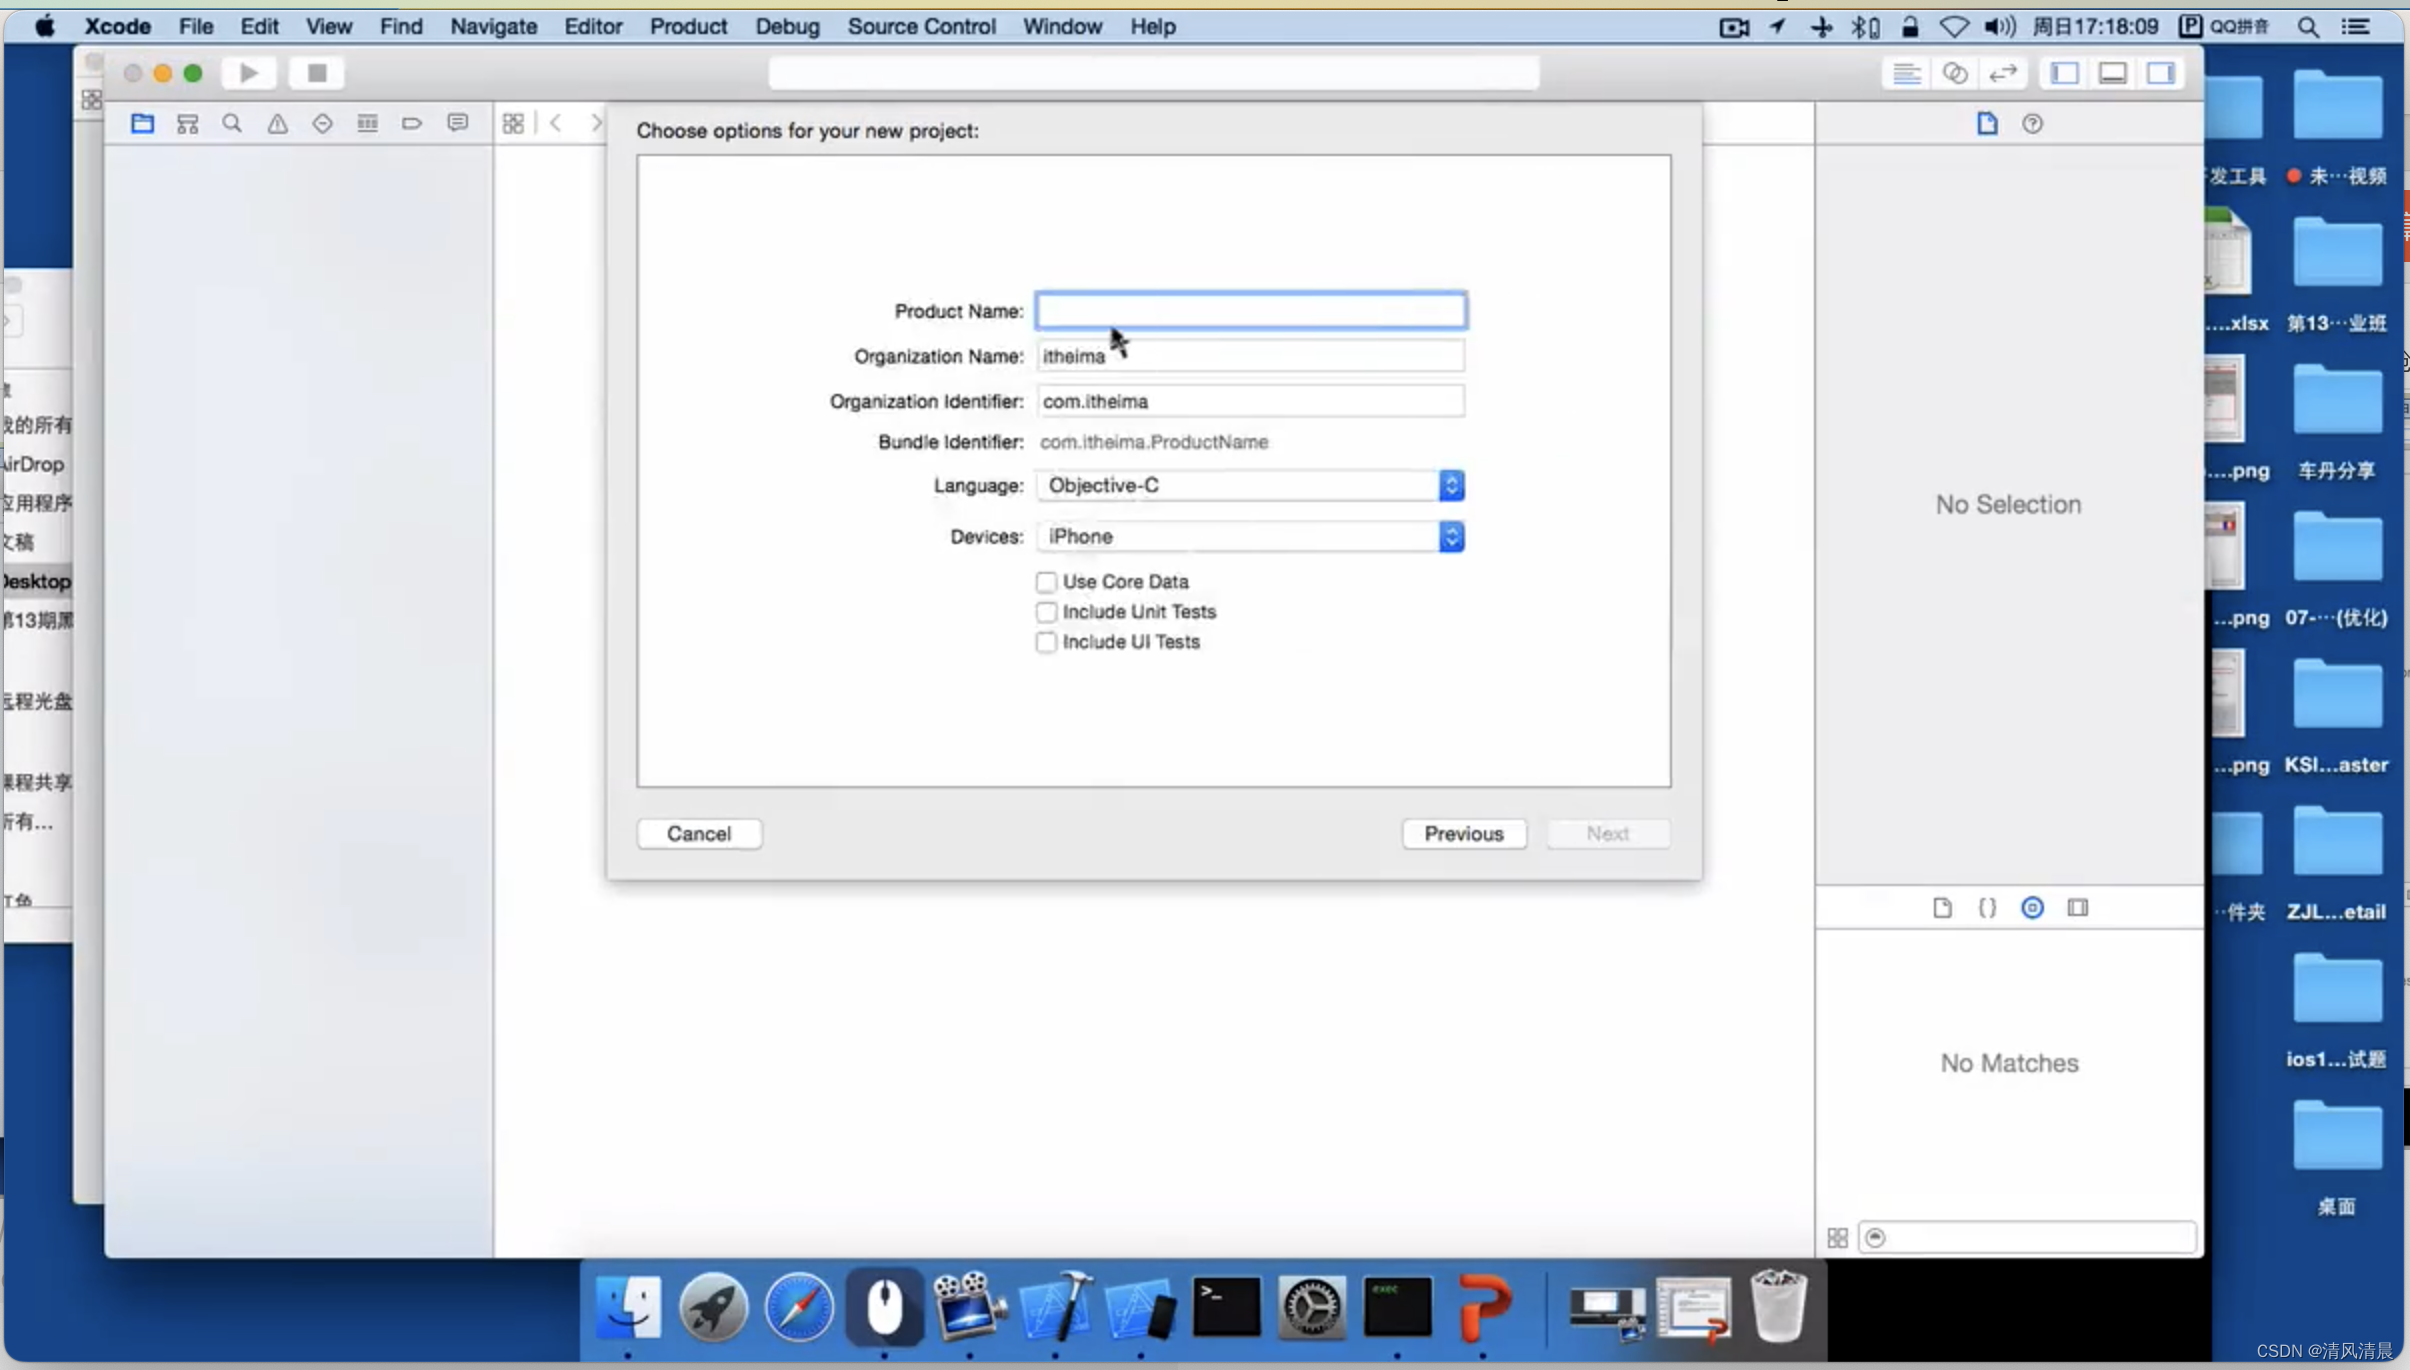This screenshot has height=1370, width=2410.
Task: Open the Source Control menu
Action: [x=921, y=26]
